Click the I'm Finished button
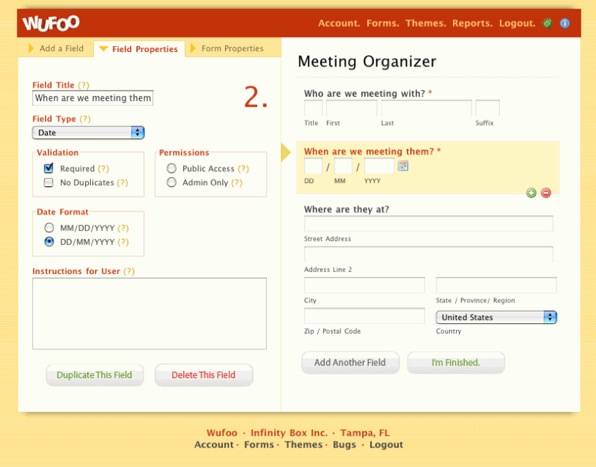Image resolution: width=596 pixels, height=467 pixels. 456,363
